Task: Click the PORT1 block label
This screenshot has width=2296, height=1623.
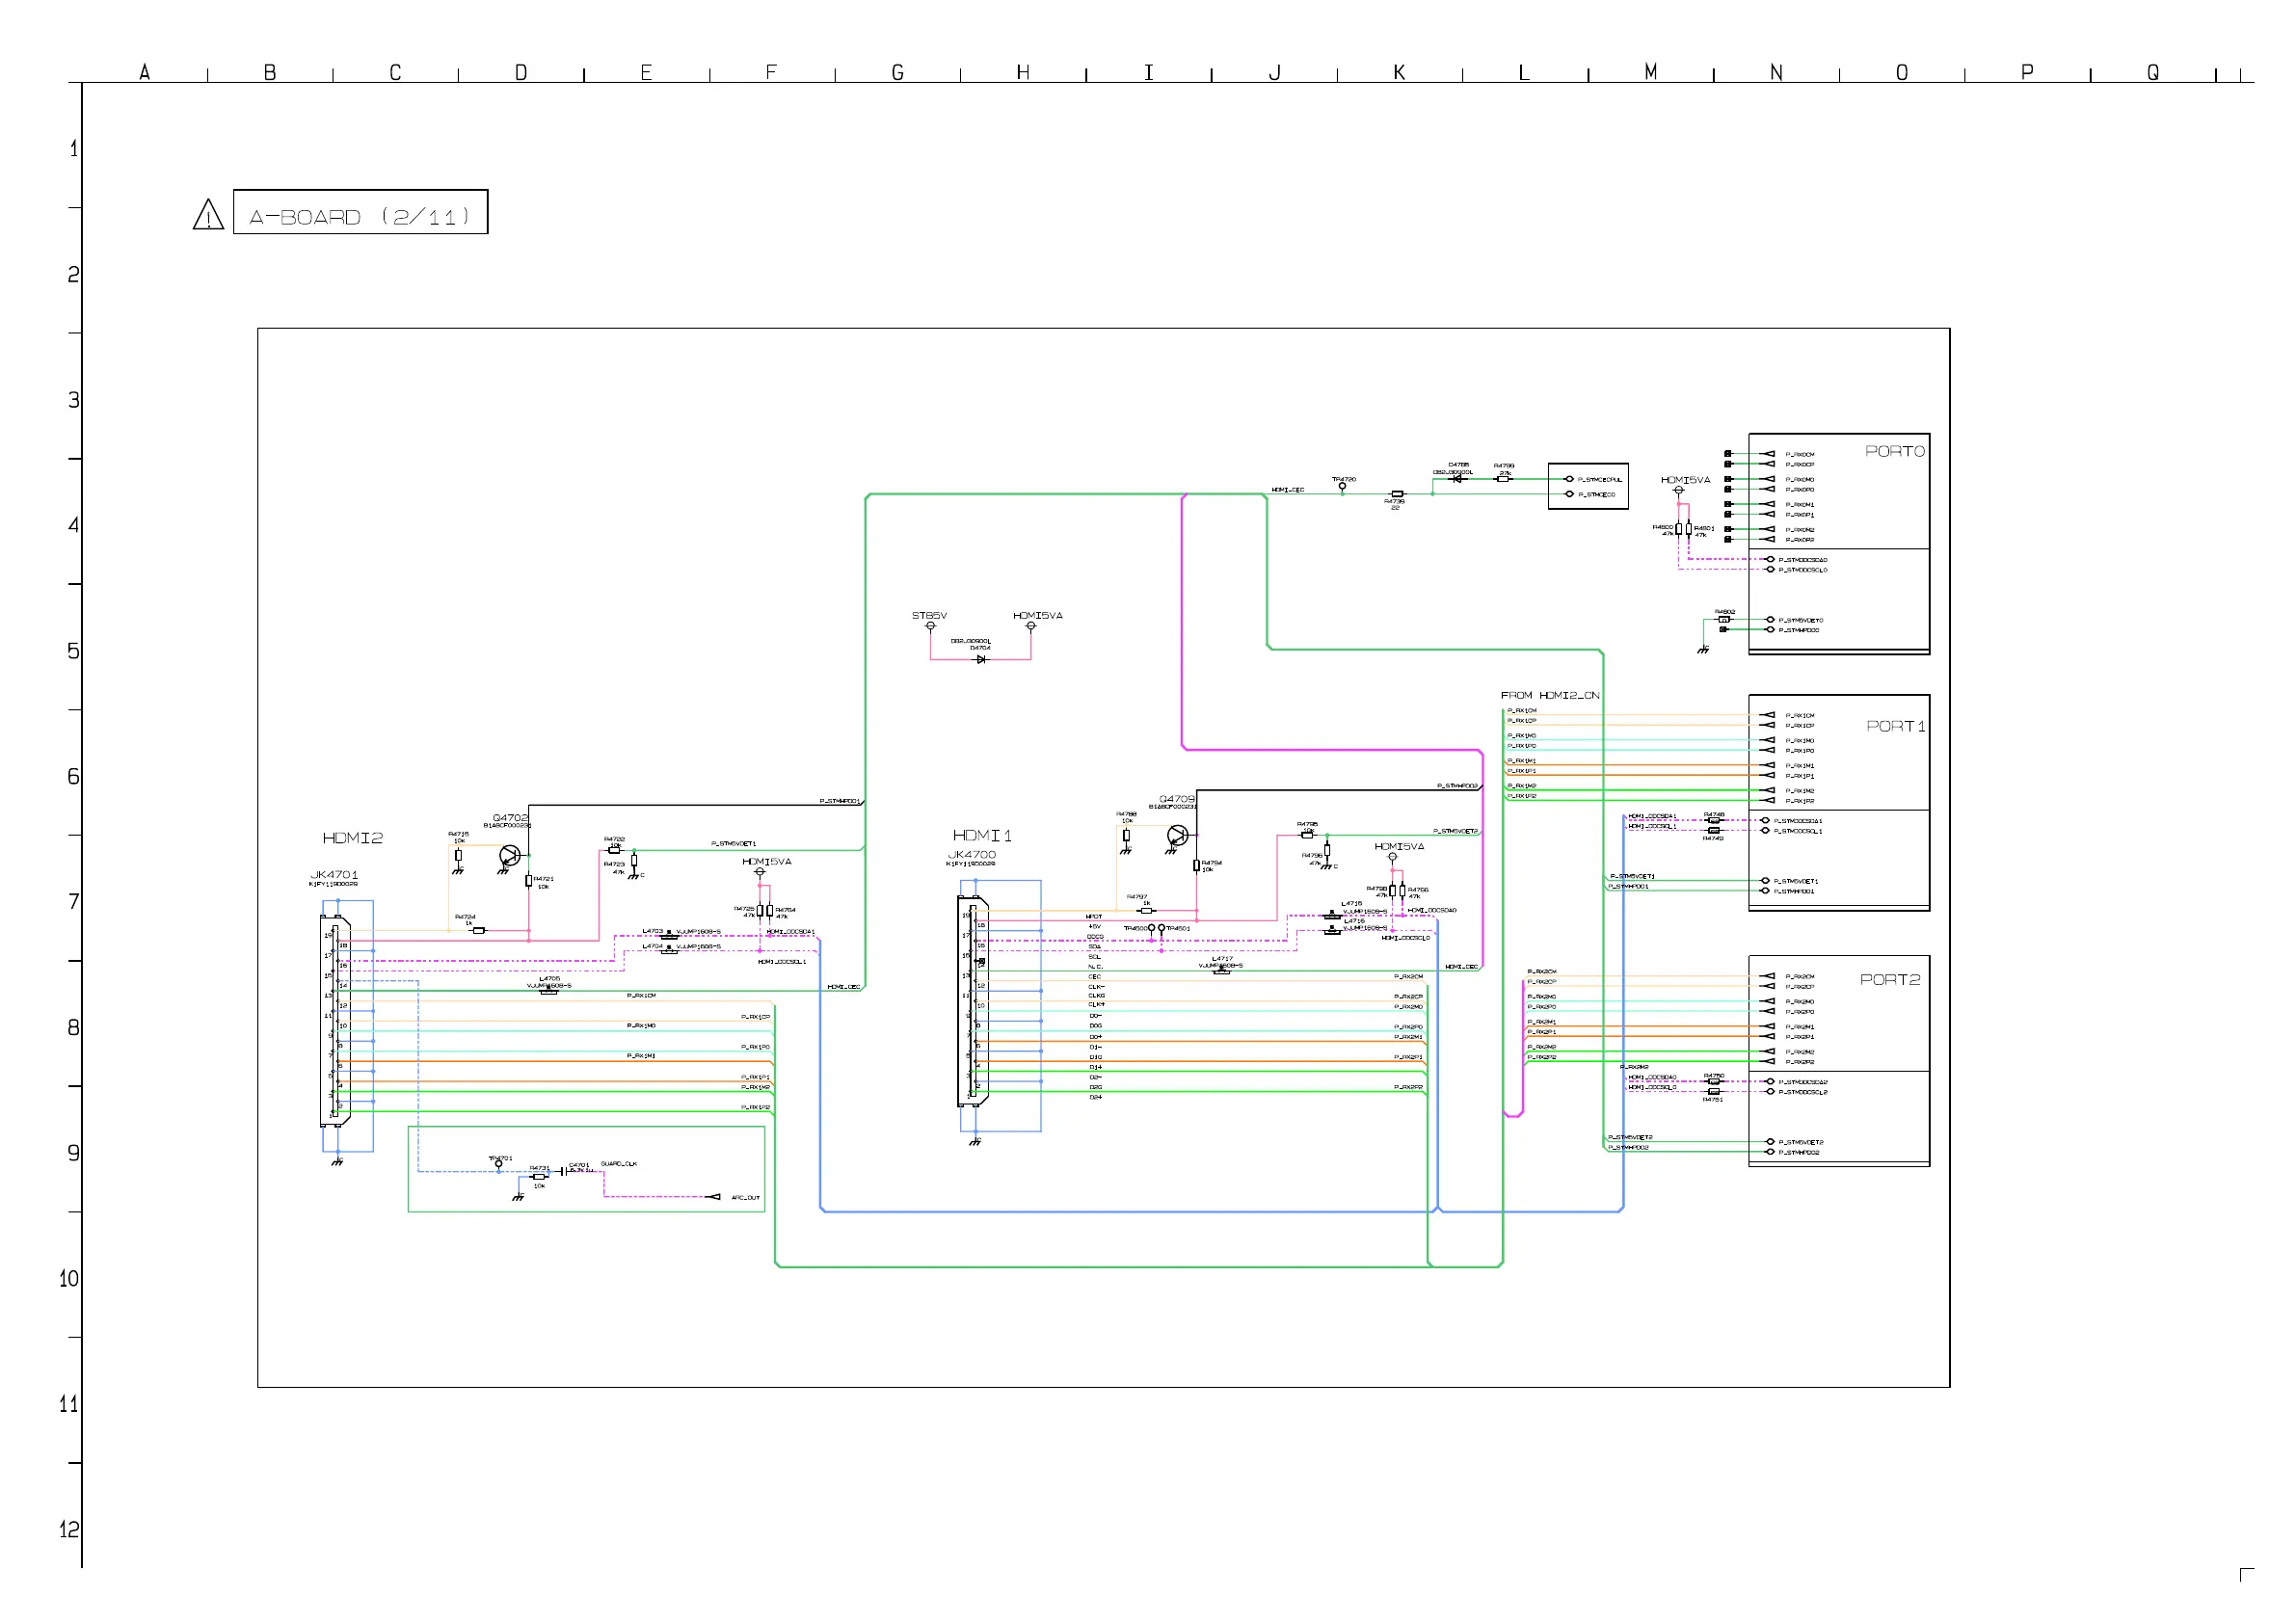Action: point(1895,727)
